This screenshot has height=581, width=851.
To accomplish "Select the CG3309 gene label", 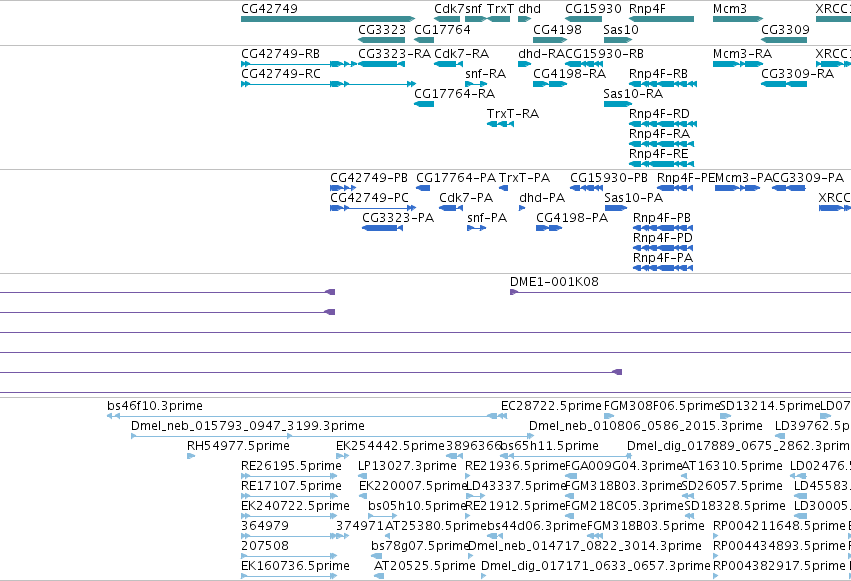I will (x=785, y=29).
